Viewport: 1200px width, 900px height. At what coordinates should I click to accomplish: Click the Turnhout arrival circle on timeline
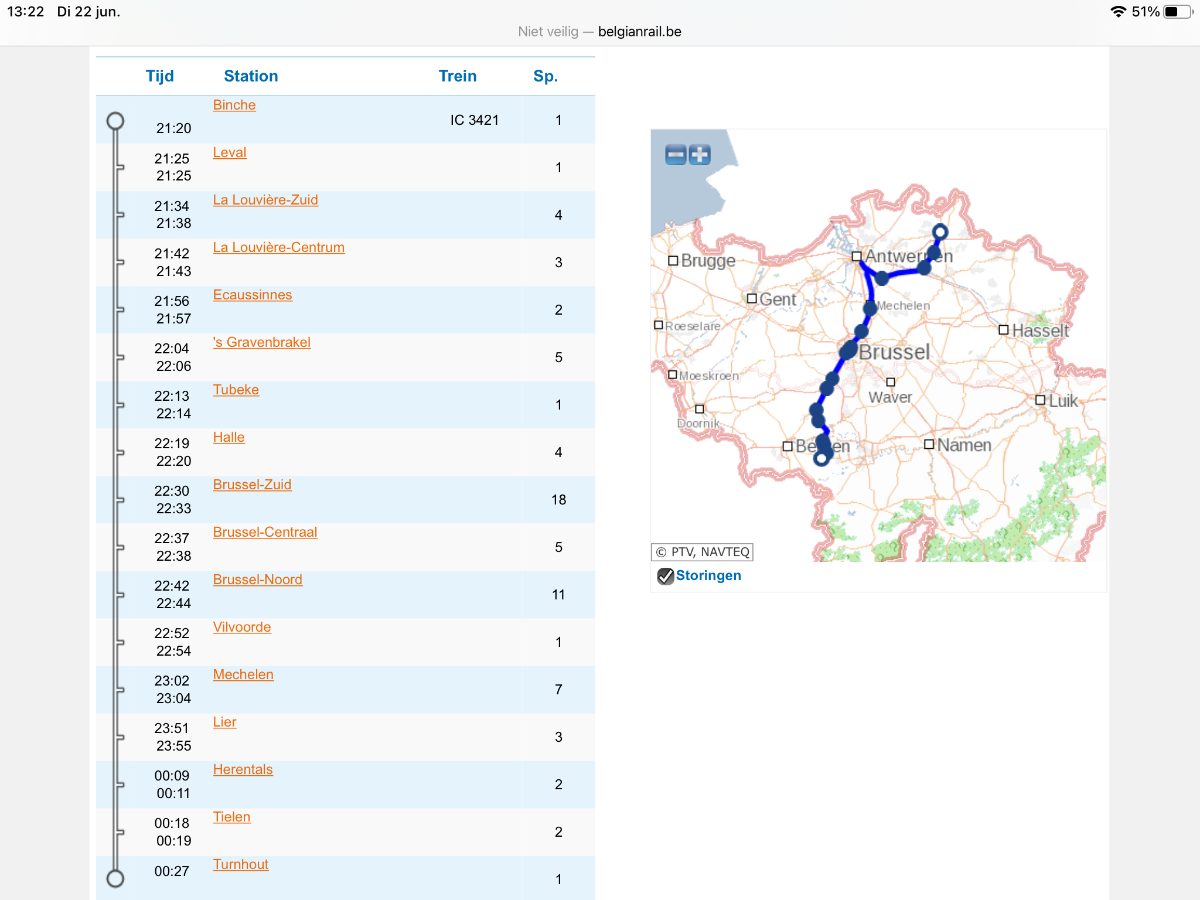(115, 878)
